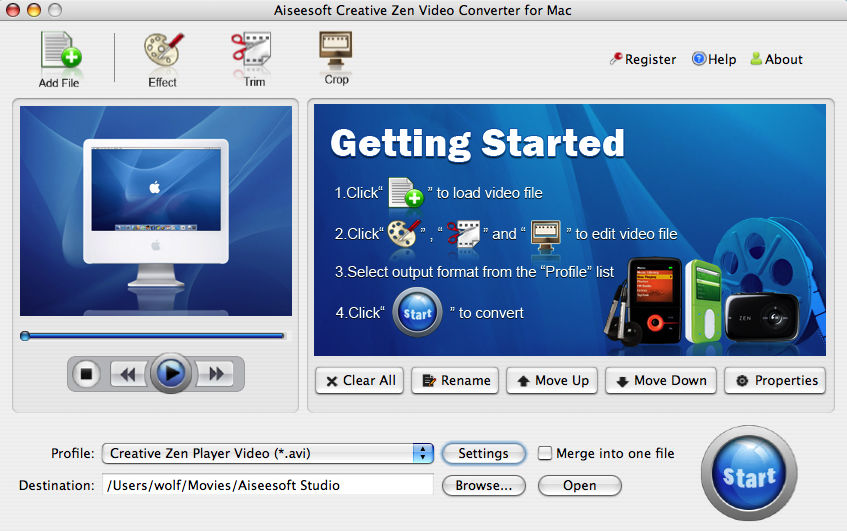Click the Move Up button
Image resolution: width=847 pixels, height=531 pixels.
pyautogui.click(x=552, y=381)
